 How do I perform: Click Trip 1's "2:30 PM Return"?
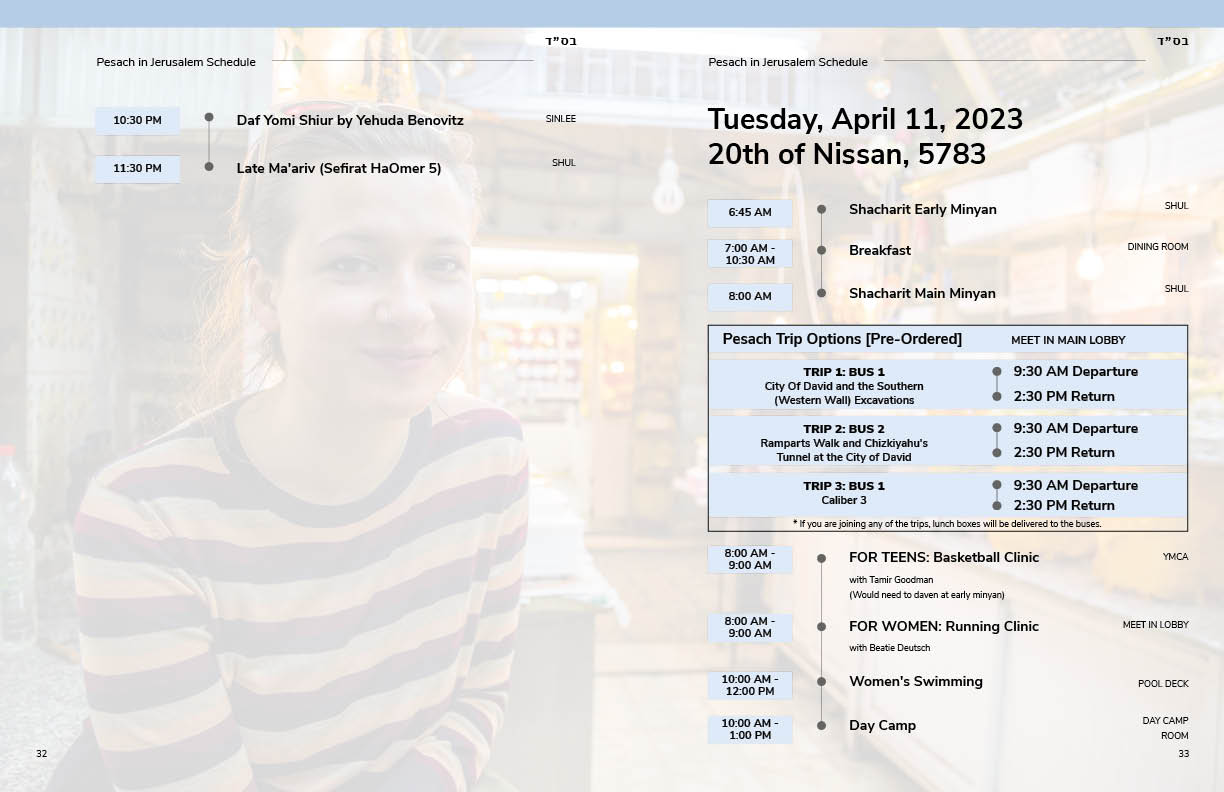click(1064, 396)
